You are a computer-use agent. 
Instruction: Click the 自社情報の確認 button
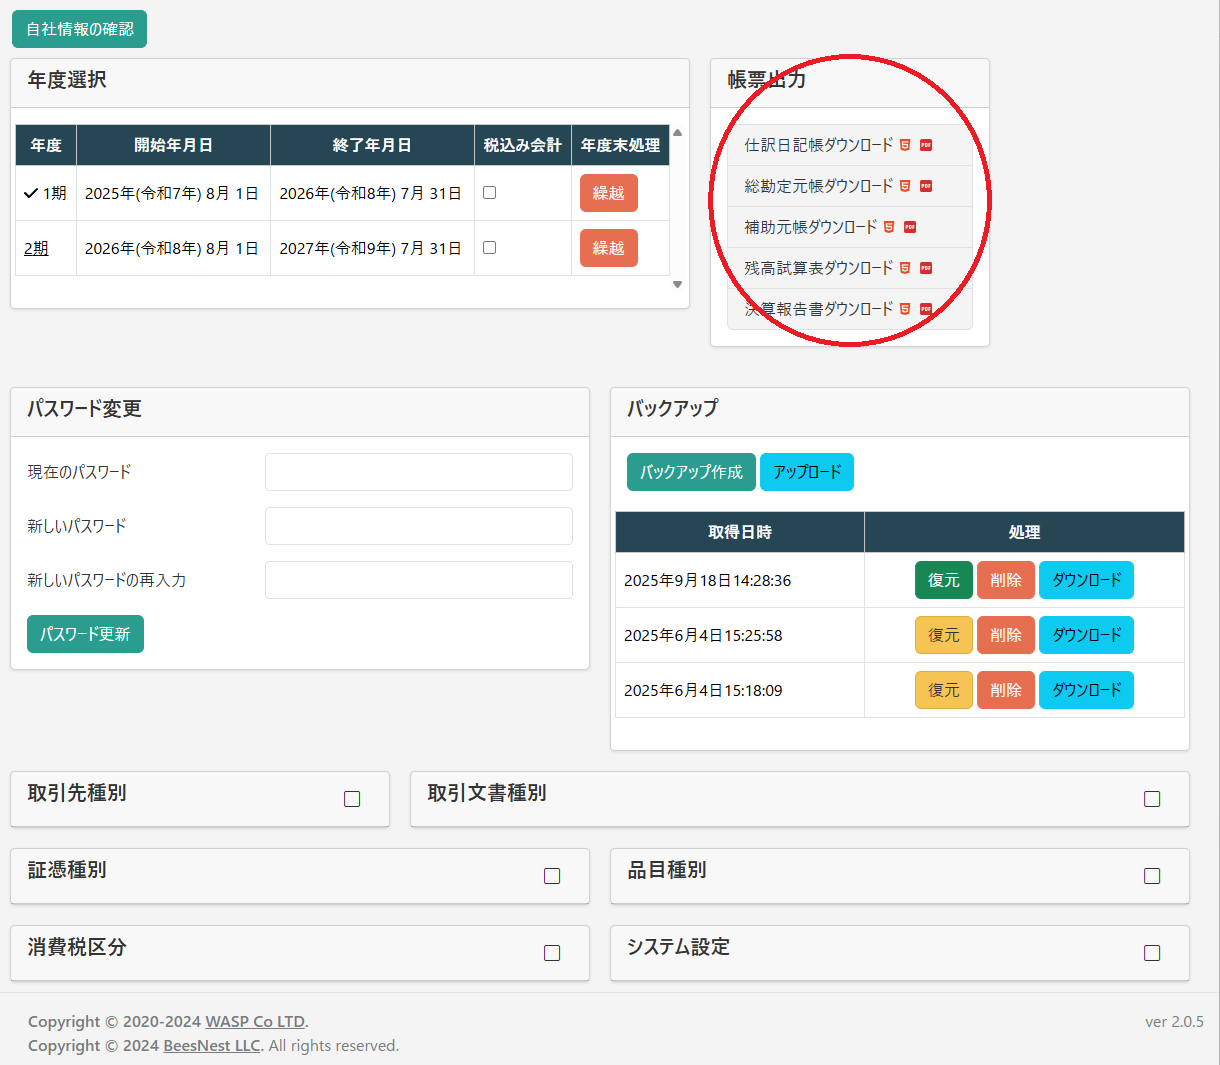(x=79, y=29)
